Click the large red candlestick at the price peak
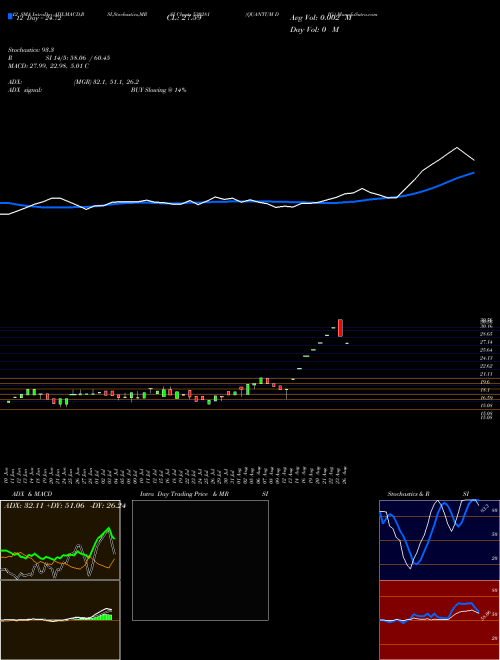Screen dimensions: 500x660 pyautogui.click(x=340, y=328)
